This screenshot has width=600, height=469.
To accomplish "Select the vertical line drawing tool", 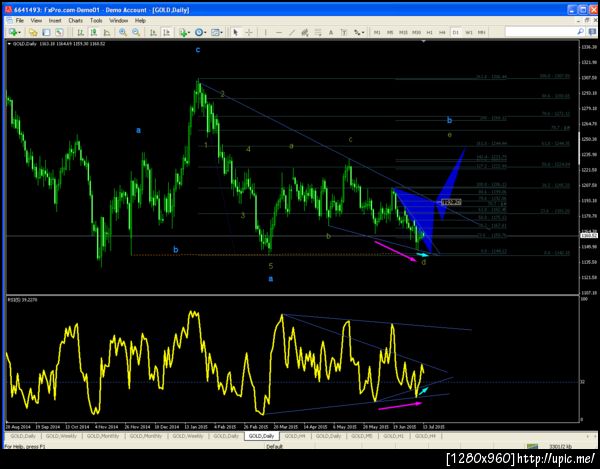I will click(x=265, y=33).
